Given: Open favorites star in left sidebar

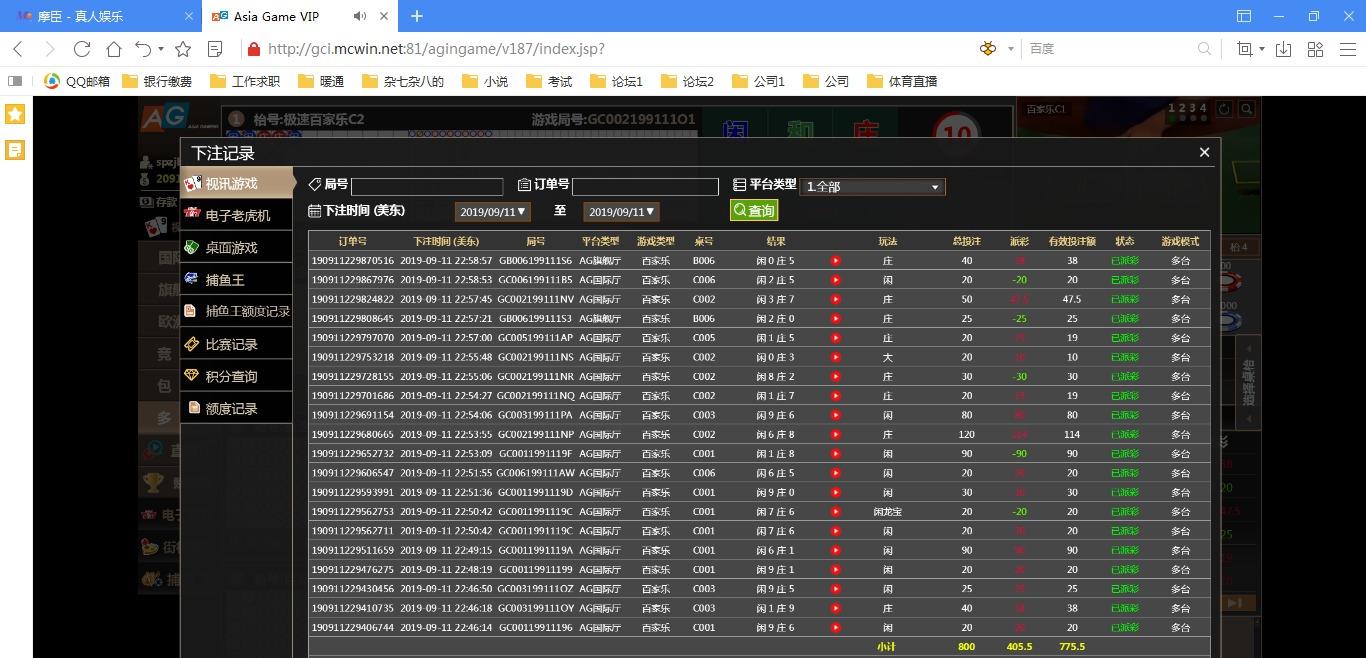Looking at the screenshot, I should click(15, 114).
